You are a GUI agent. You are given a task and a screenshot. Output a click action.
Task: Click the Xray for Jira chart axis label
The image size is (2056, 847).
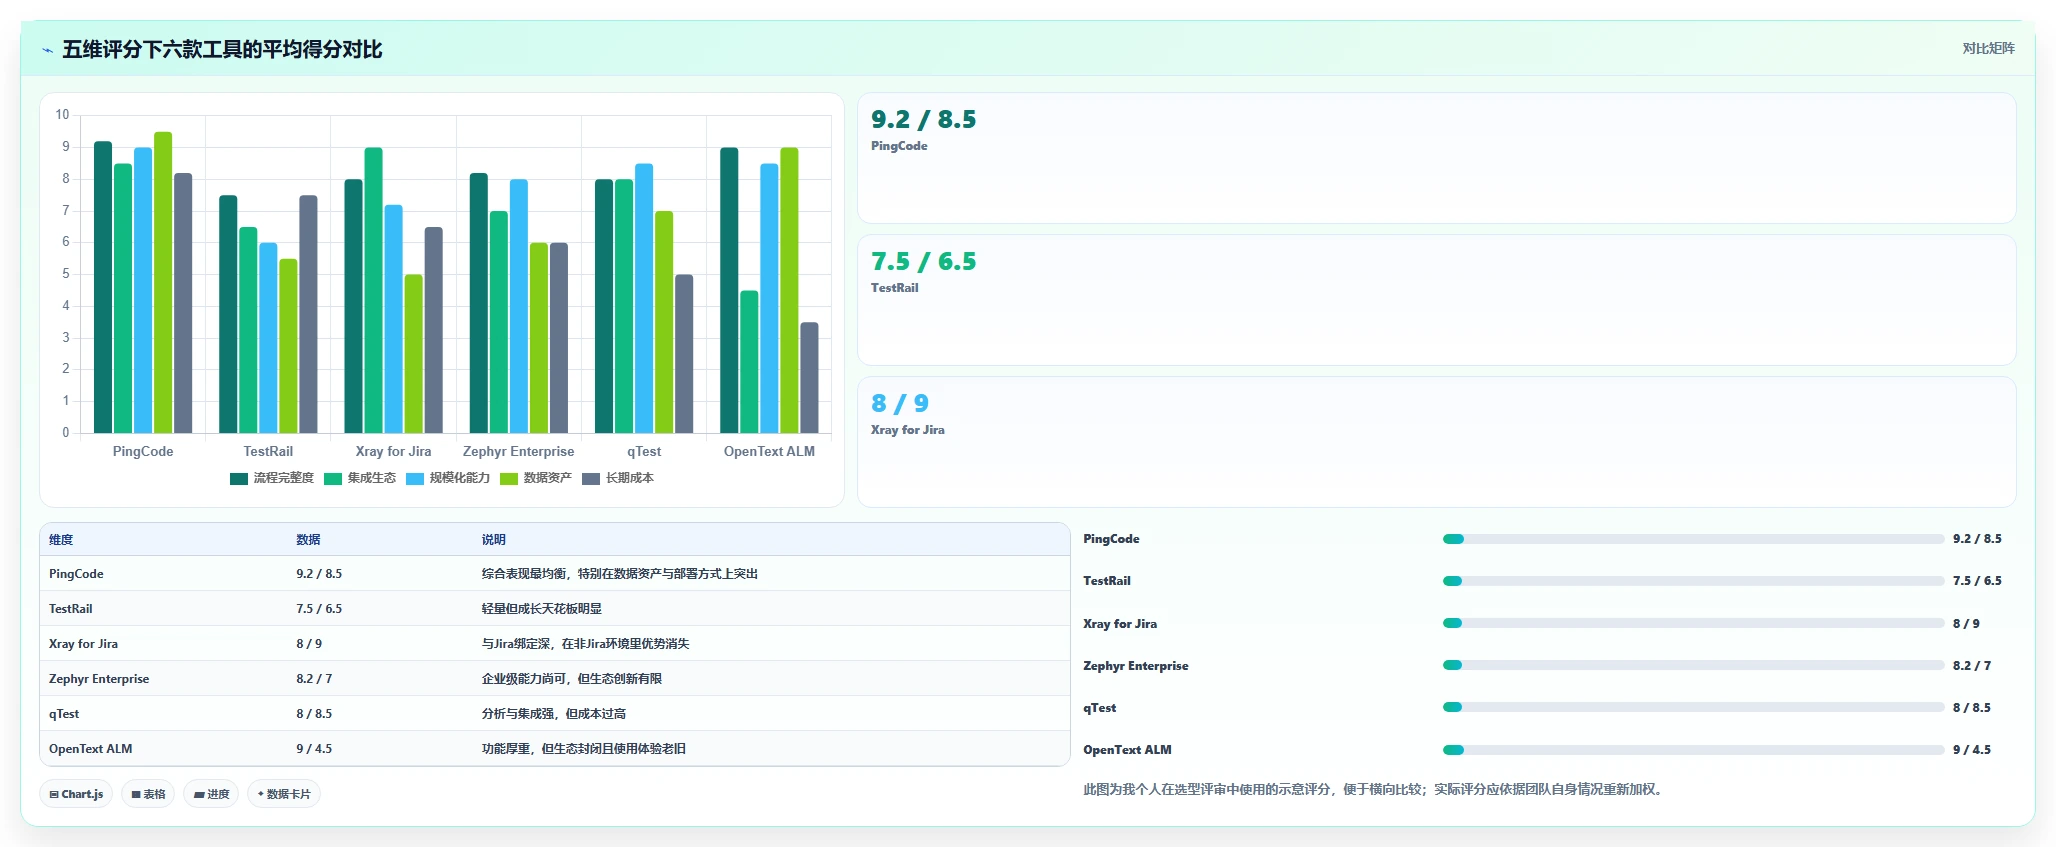(393, 452)
